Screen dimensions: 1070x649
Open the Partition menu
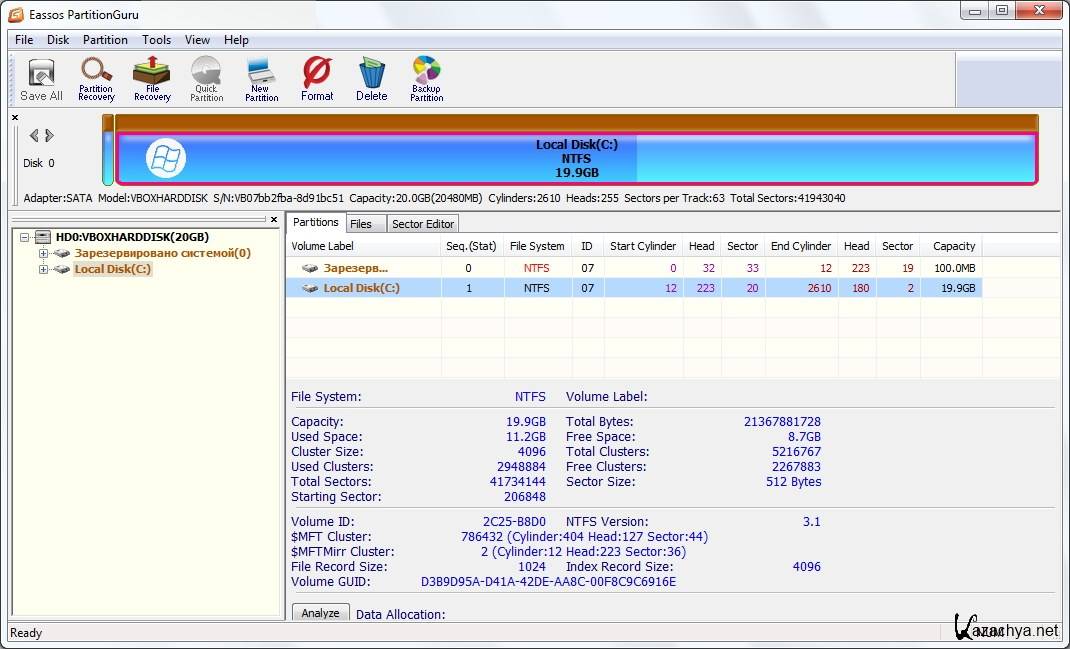tap(105, 40)
